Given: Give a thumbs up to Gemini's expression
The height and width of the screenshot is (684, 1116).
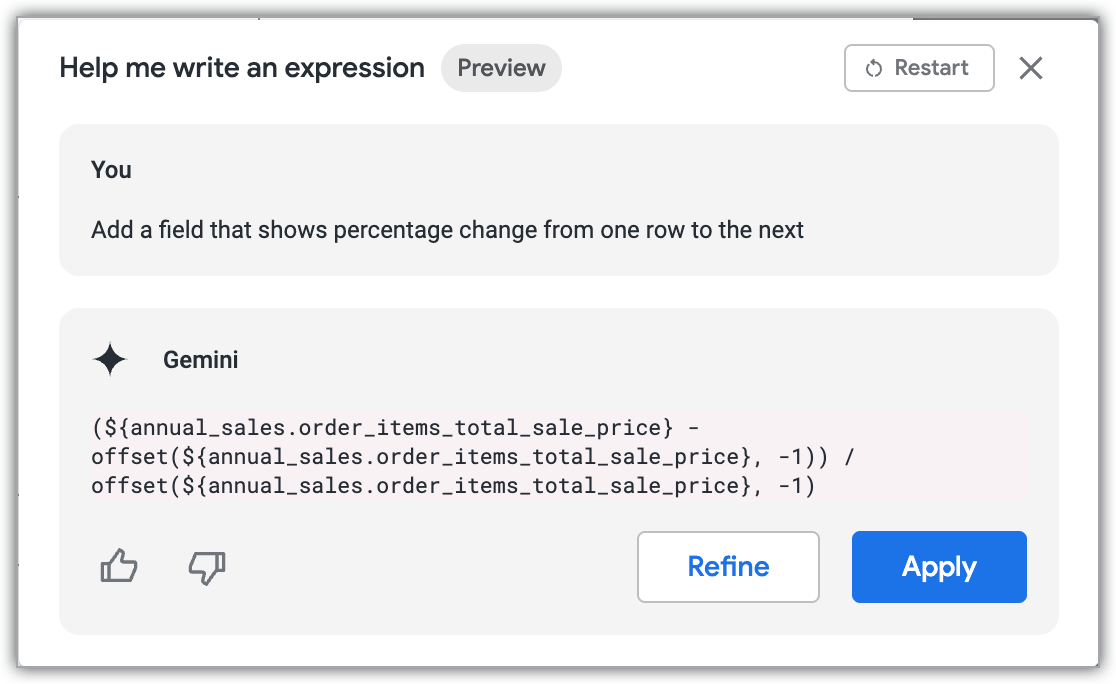Looking at the screenshot, I should (x=118, y=567).
